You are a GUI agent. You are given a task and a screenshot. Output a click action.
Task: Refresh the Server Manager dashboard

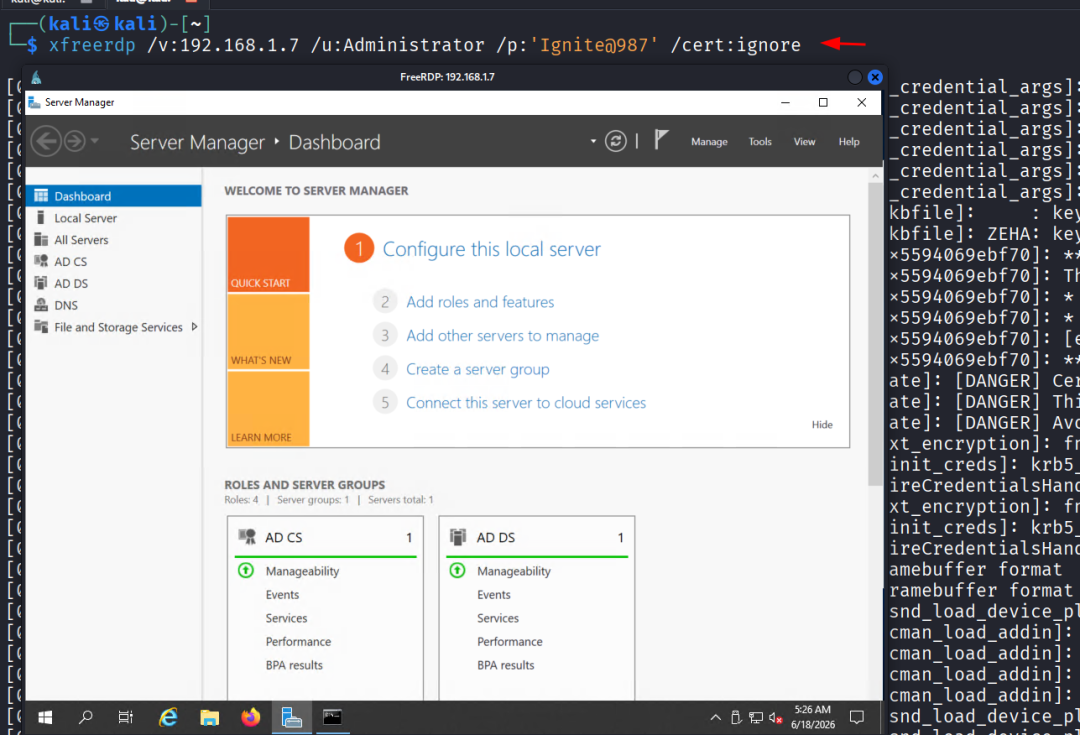615,141
